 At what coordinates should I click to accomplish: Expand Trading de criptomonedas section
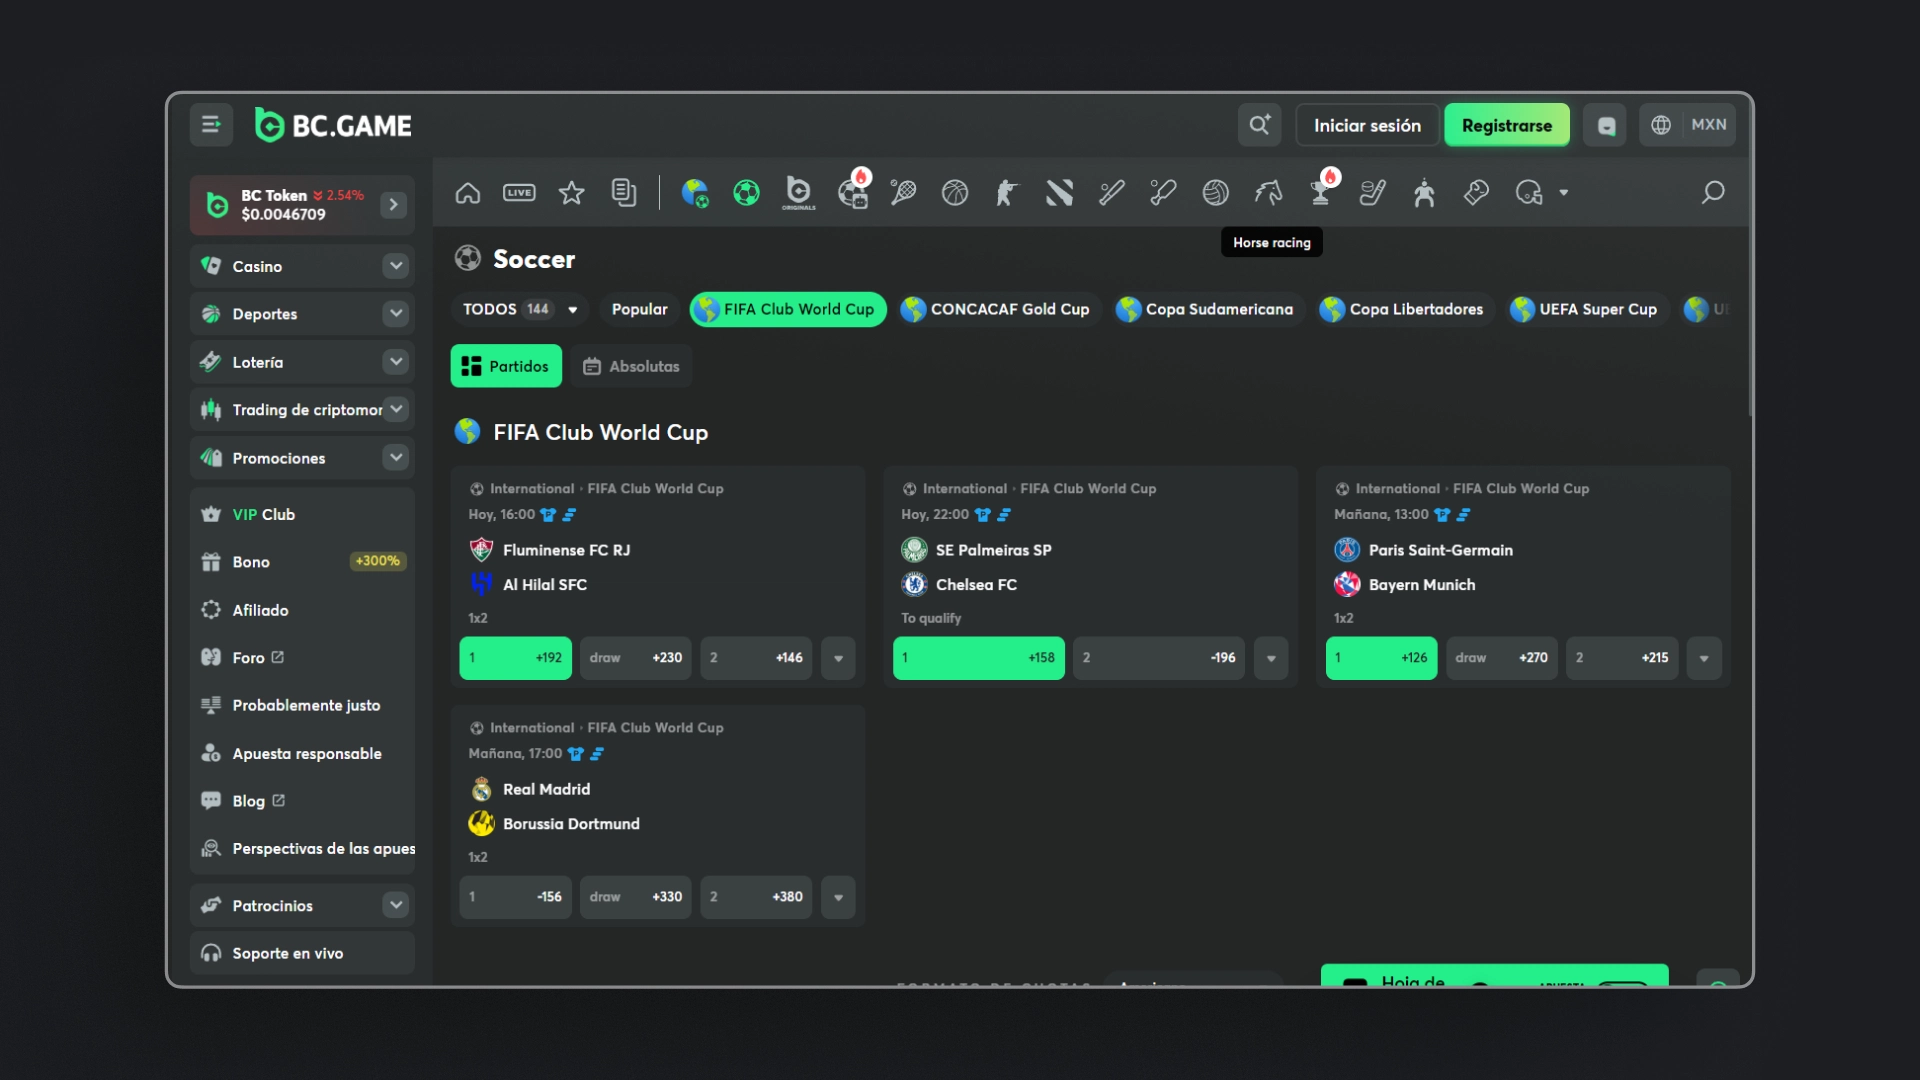(396, 409)
